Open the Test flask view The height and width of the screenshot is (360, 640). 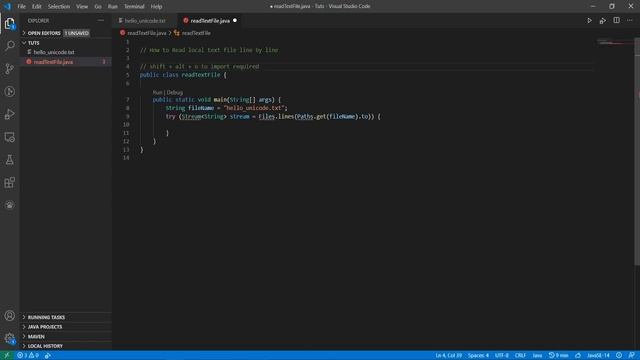click(x=9, y=160)
